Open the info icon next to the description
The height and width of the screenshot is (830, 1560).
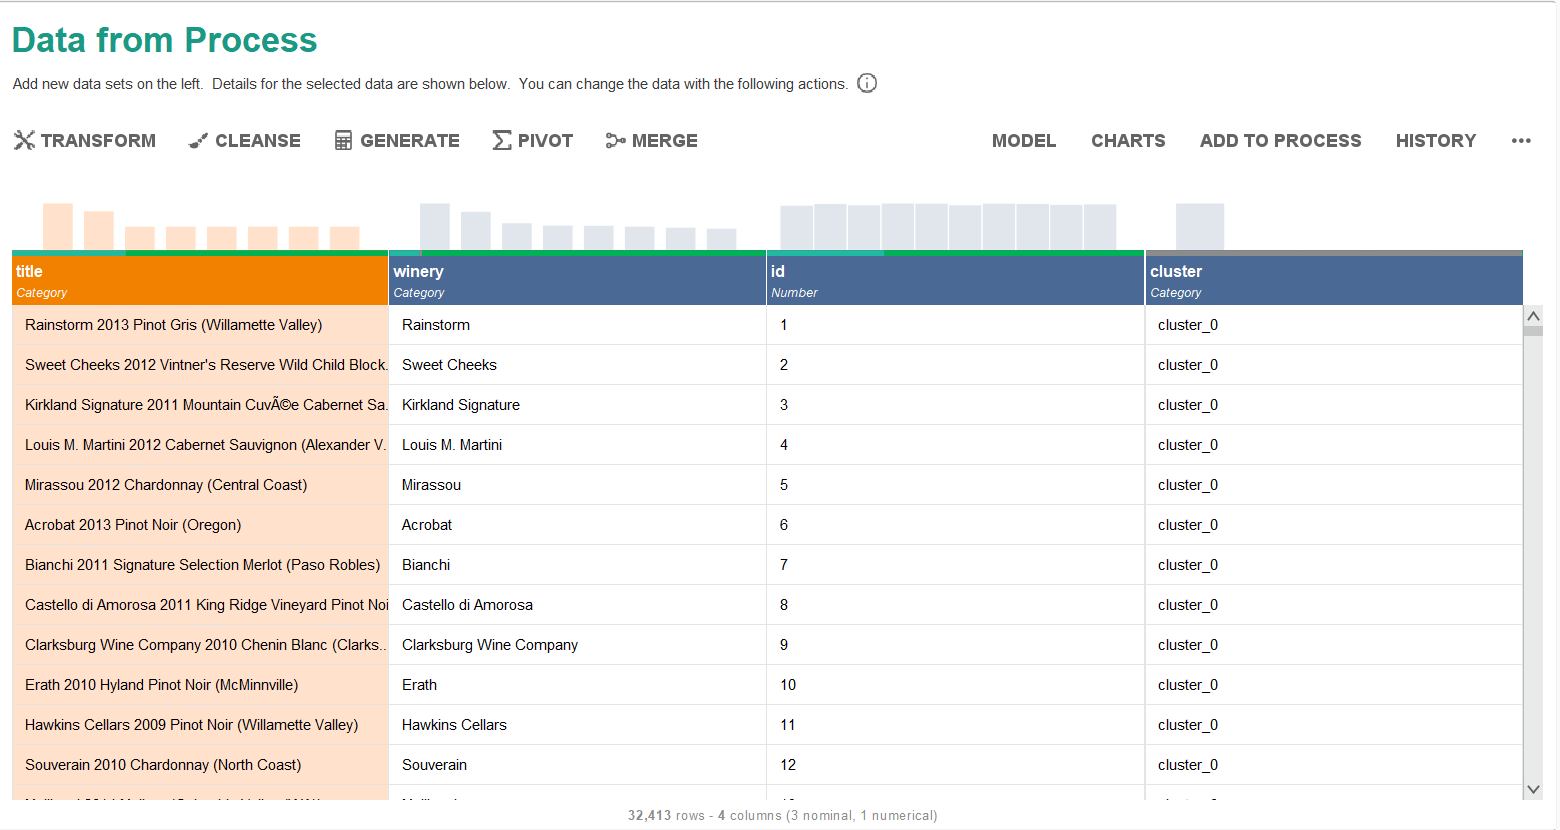[867, 83]
